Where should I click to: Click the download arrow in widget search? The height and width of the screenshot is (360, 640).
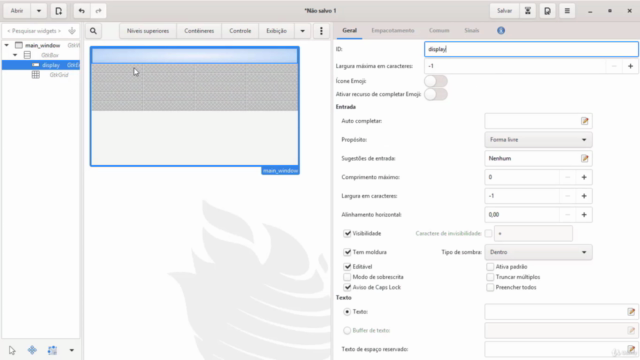(72, 31)
